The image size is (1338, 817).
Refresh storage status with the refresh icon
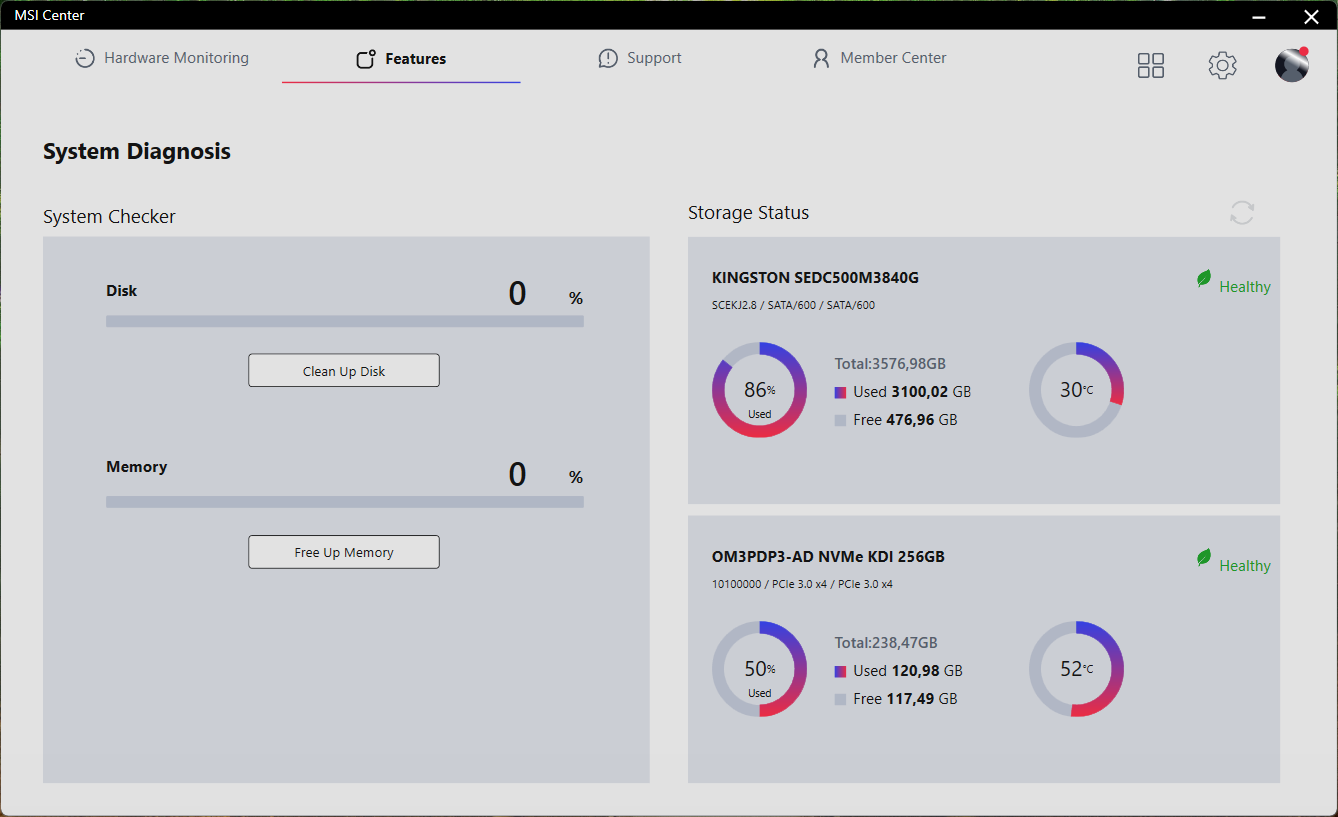tap(1242, 213)
